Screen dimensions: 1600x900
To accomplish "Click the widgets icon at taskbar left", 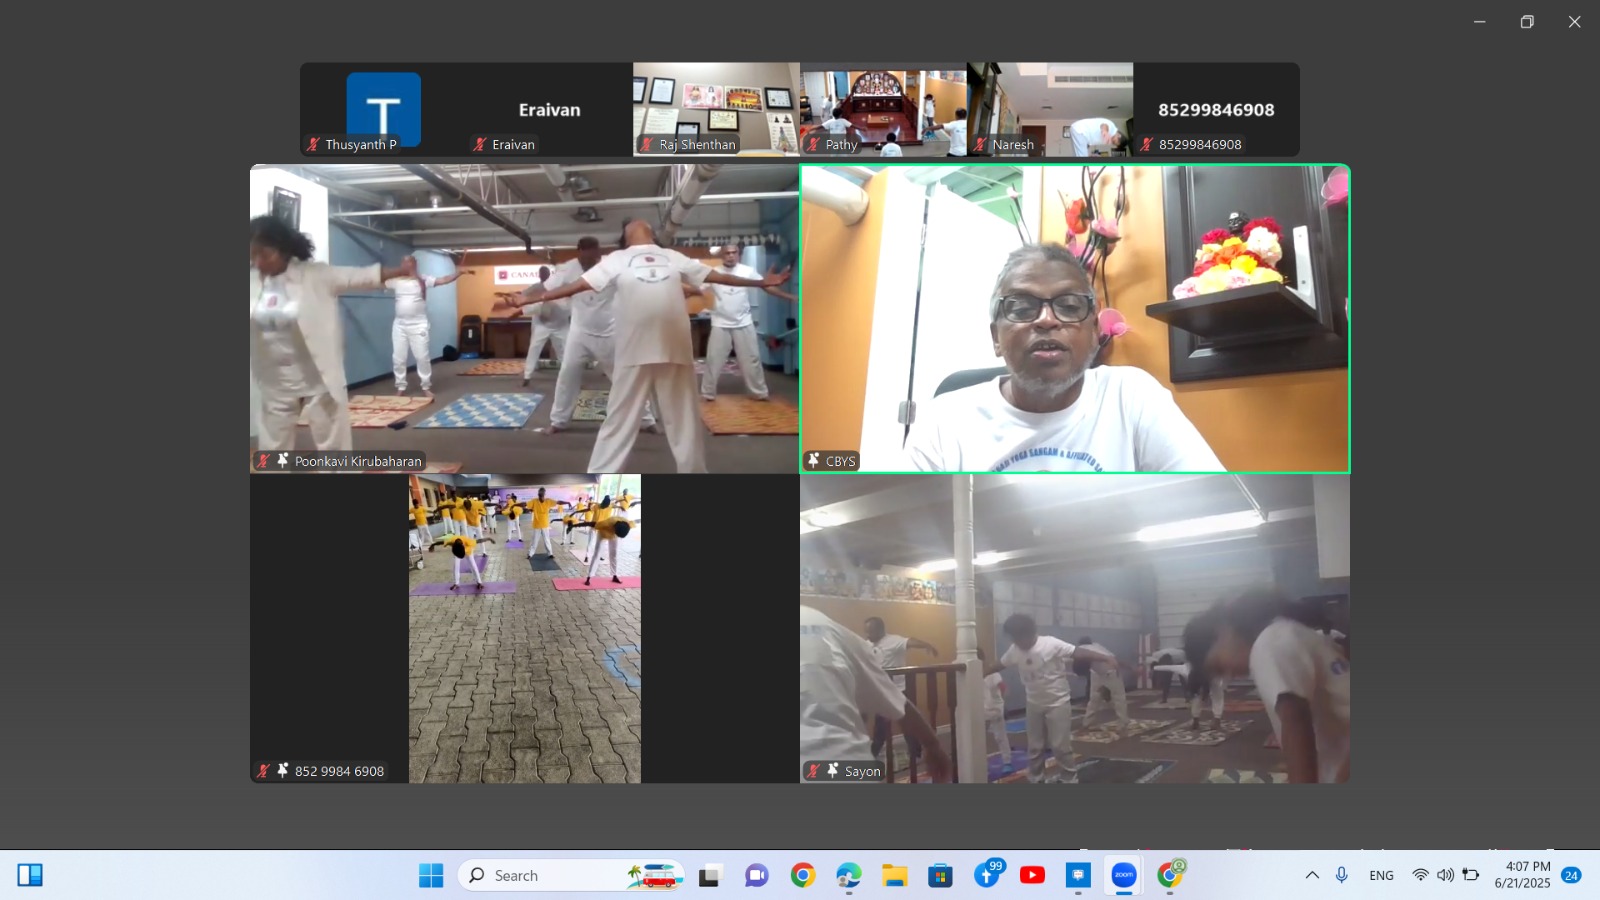I will click(x=30, y=875).
